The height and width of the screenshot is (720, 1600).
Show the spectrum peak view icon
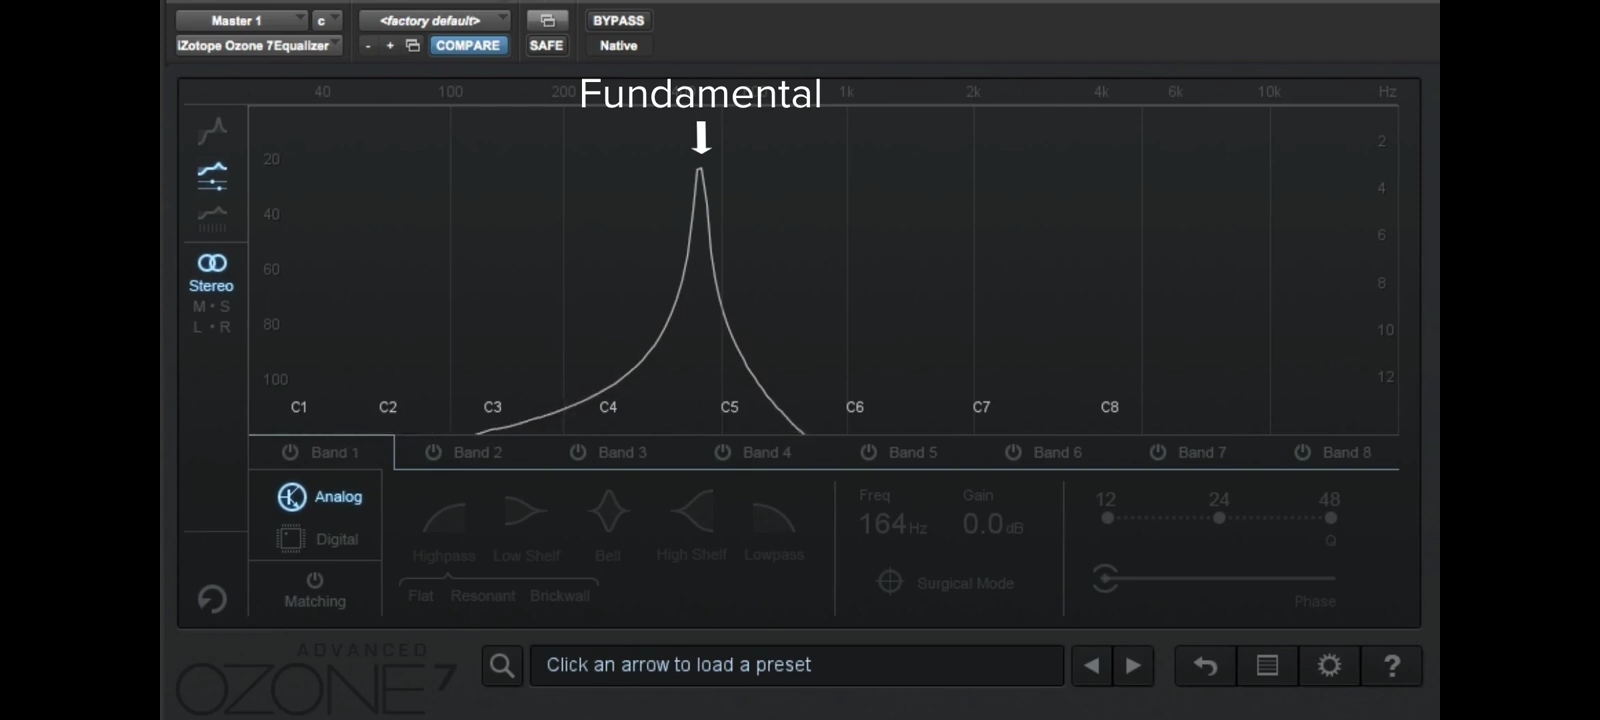click(x=212, y=131)
